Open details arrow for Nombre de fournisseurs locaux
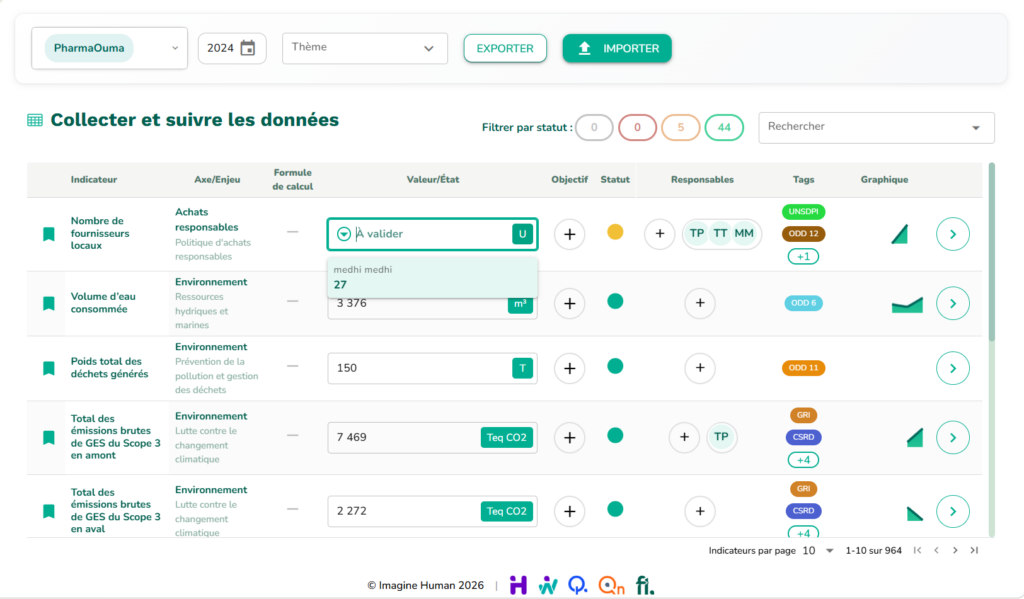 (x=953, y=234)
